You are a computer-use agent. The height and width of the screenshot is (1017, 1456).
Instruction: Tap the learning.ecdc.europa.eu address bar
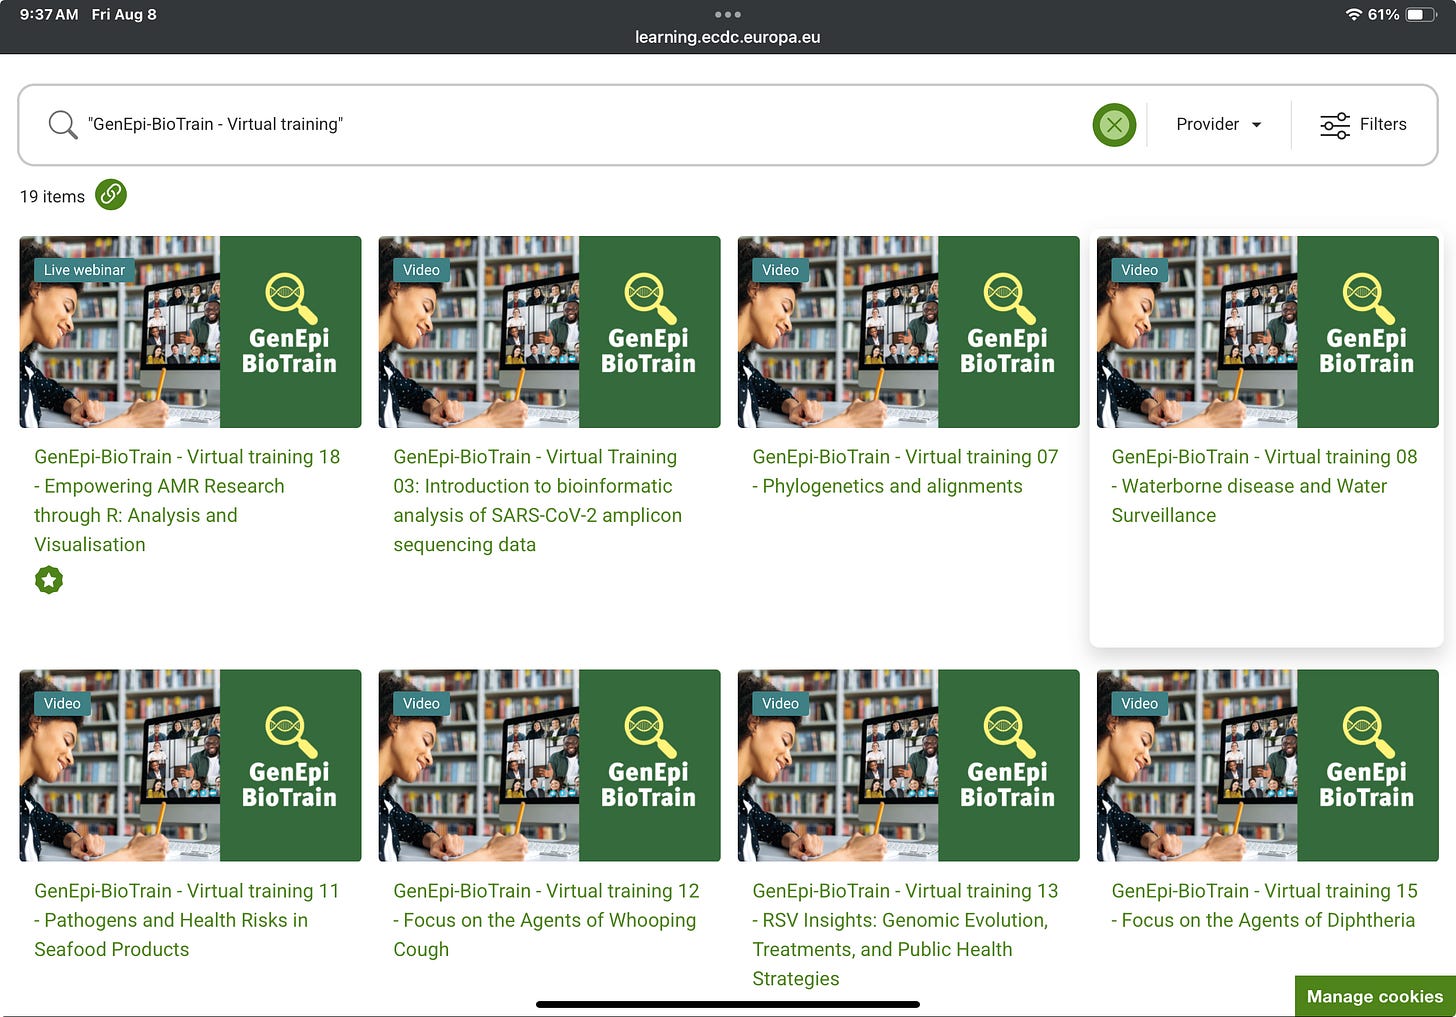(x=727, y=37)
